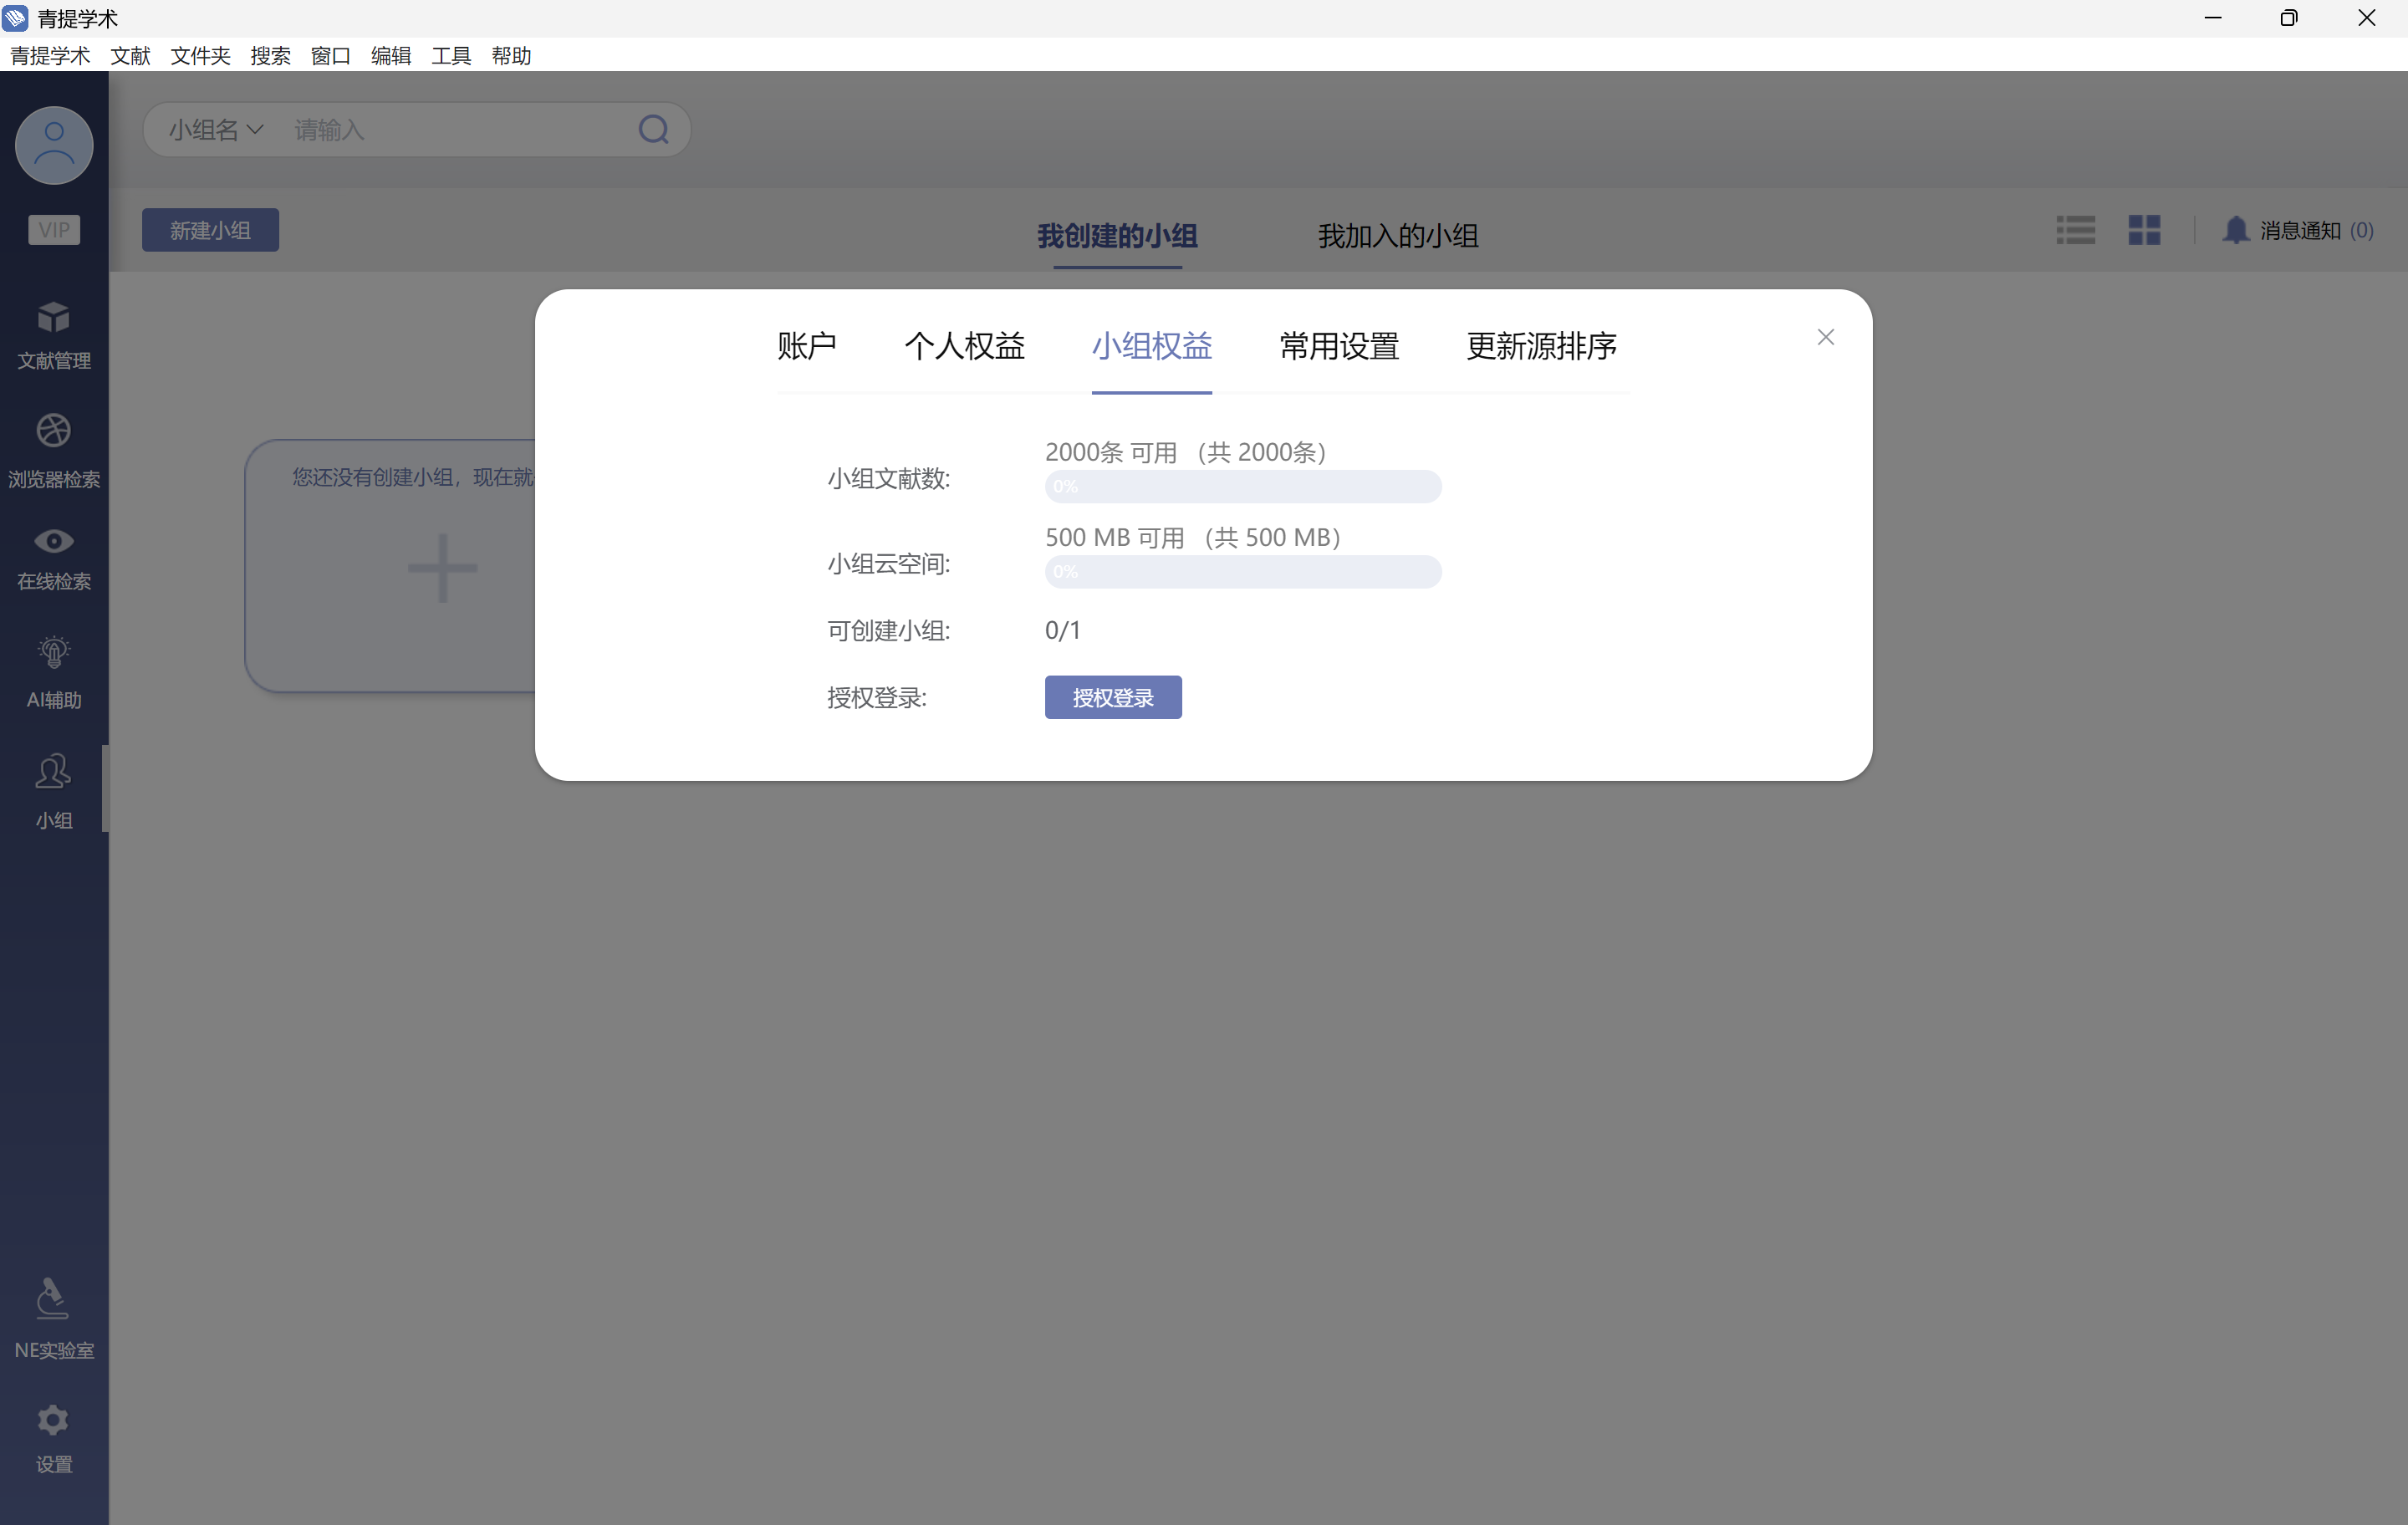Select 我创建的小组 tab
Screen dimensions: 2408x1525
click(1117, 236)
